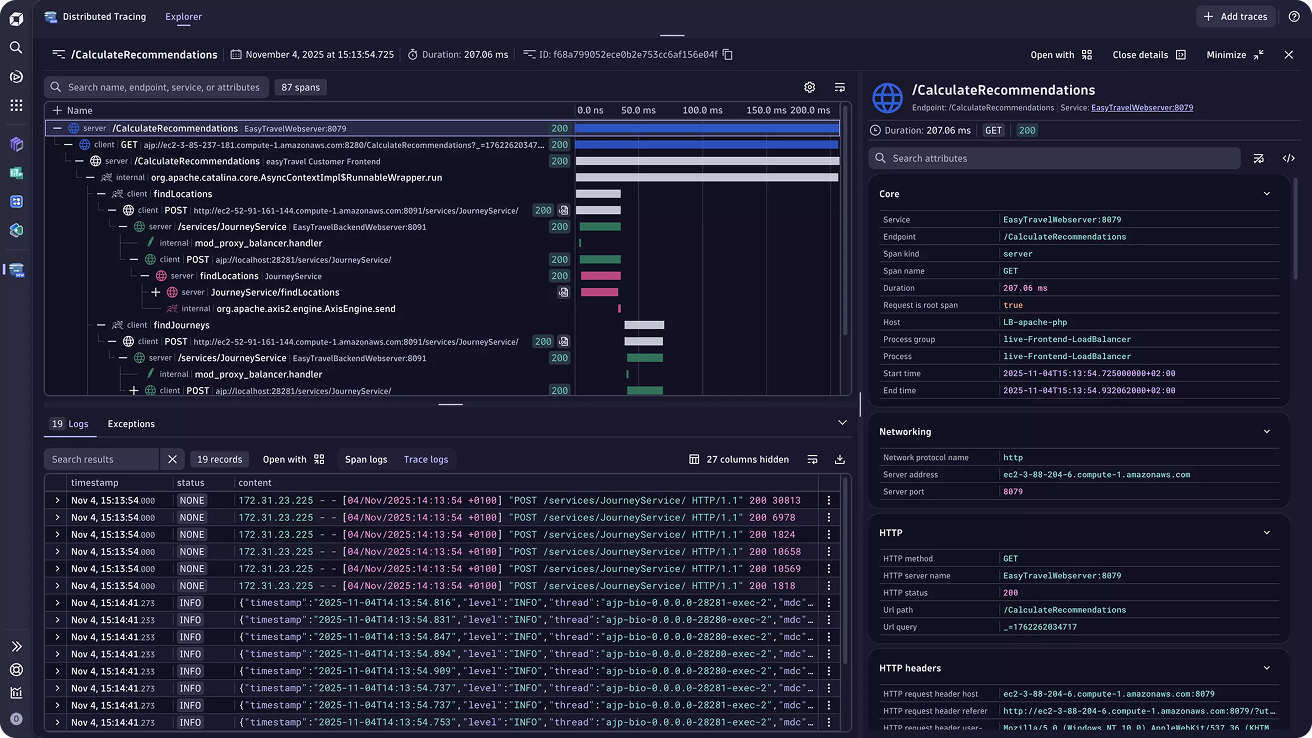This screenshot has height=738, width=1312.
Task: Open logs icon on JourneyService/findLocations span
Action: [x=564, y=292]
